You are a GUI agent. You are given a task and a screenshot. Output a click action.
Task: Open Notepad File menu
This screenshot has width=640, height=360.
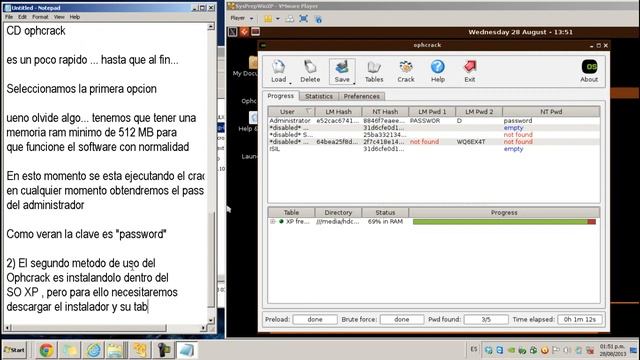click(9, 17)
